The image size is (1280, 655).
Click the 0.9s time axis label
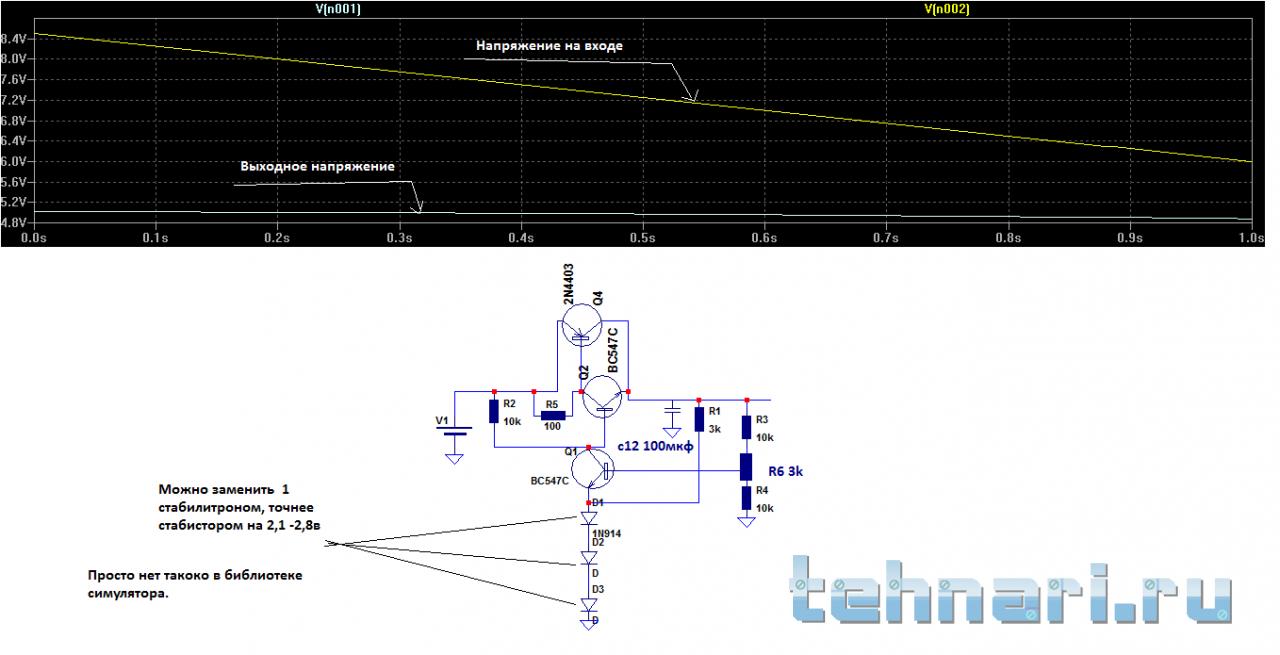(1130, 239)
